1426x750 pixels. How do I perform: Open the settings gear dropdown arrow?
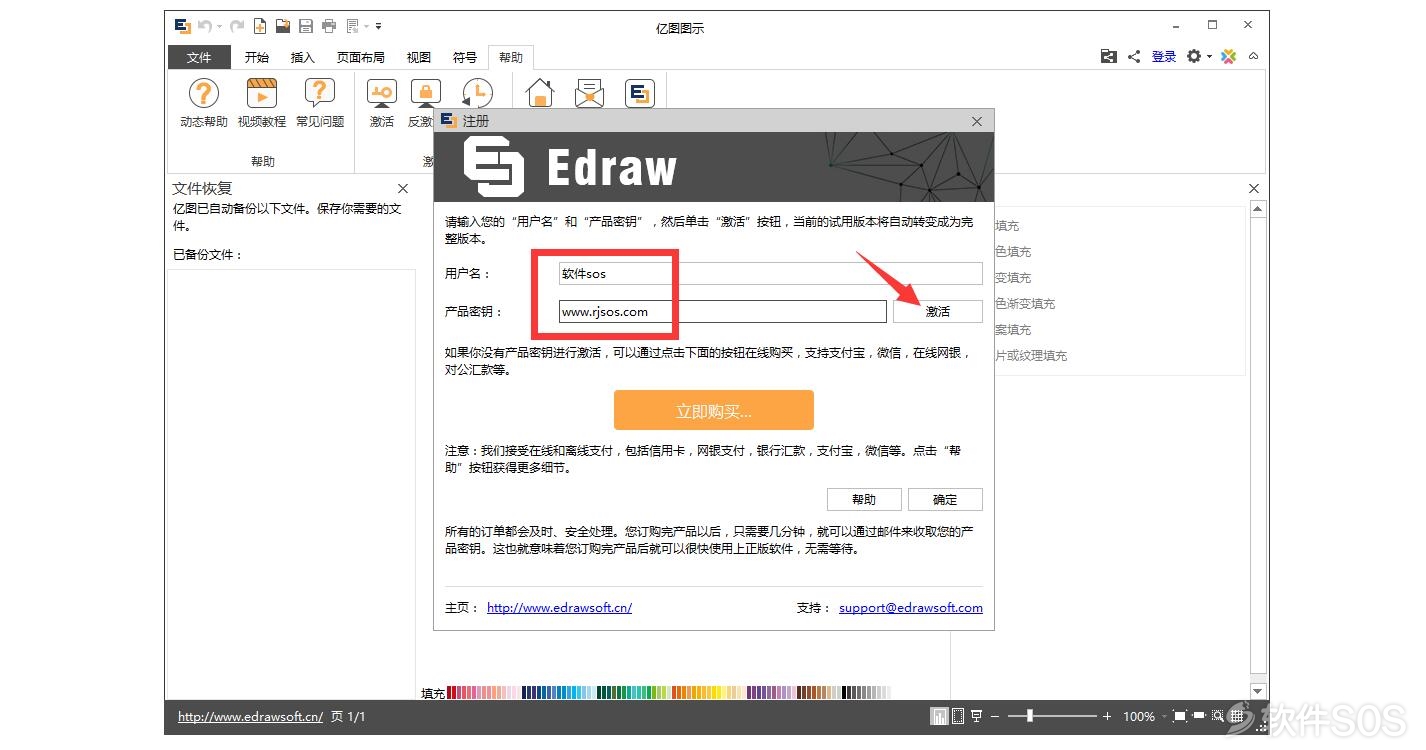click(1210, 57)
